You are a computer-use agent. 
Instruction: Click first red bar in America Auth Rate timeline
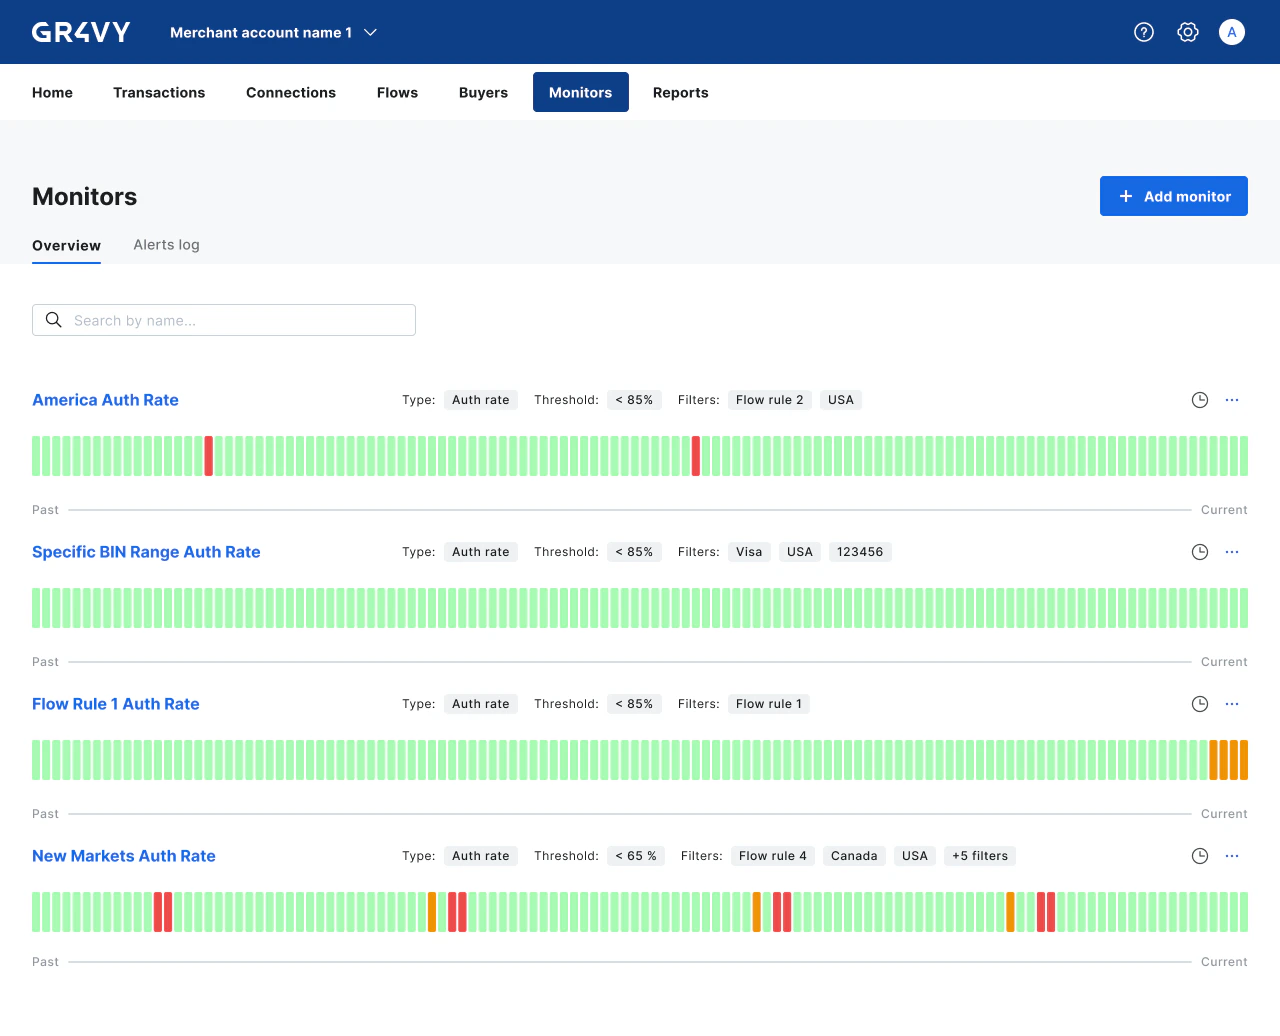click(209, 456)
